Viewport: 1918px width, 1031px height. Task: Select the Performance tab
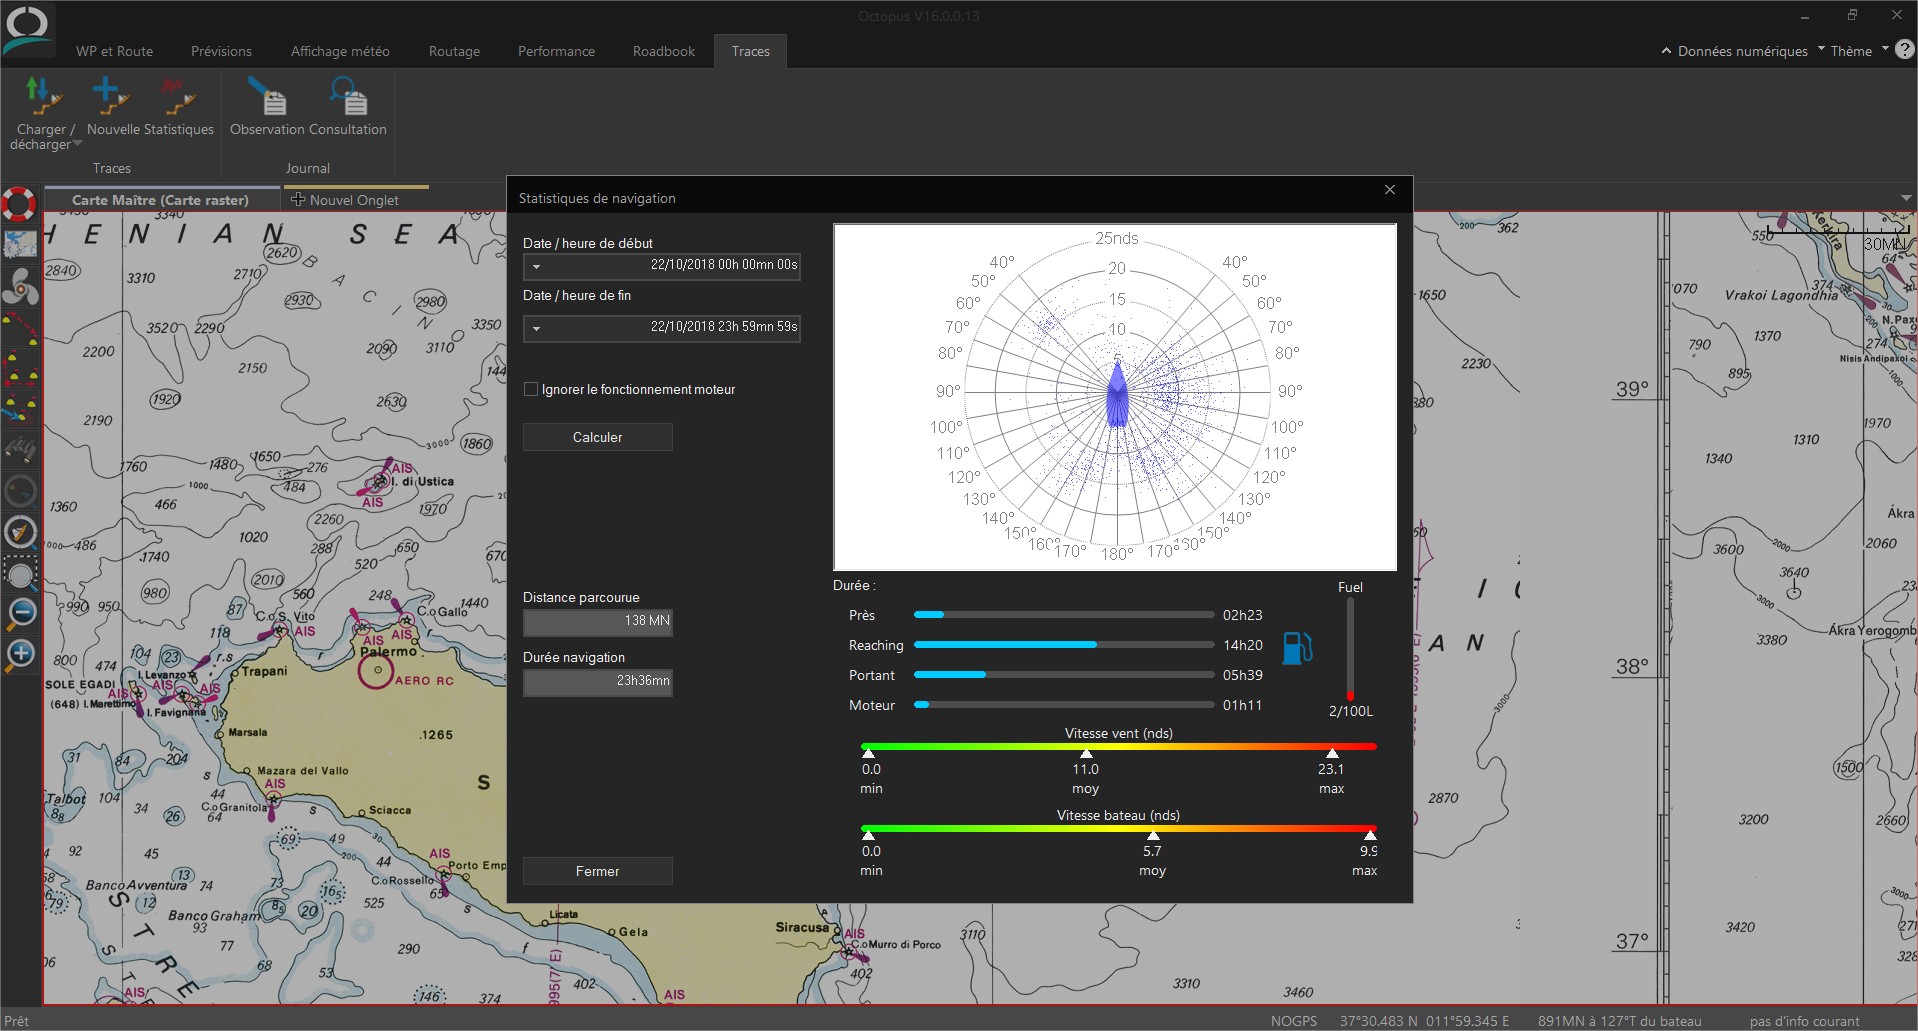tap(556, 51)
